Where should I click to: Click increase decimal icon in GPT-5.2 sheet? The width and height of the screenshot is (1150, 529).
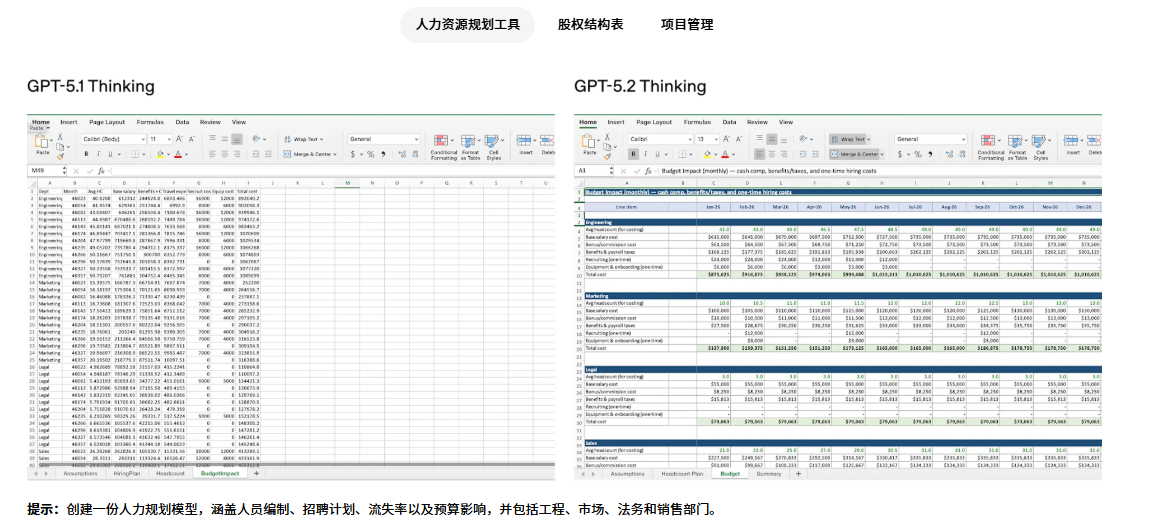coord(950,154)
